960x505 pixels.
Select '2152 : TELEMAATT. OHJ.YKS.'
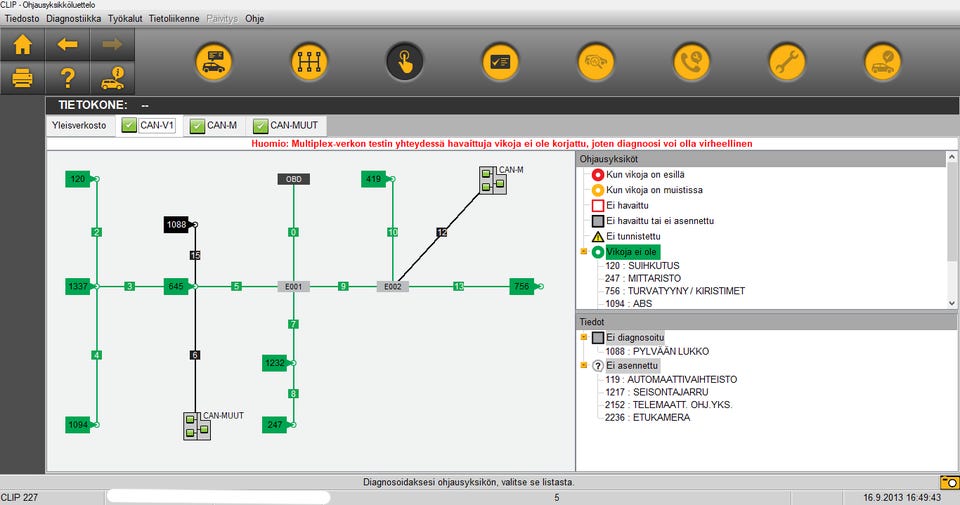tap(669, 405)
